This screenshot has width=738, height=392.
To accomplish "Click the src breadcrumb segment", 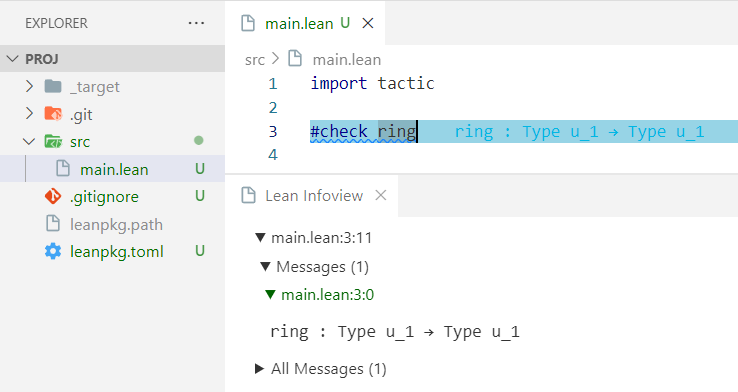I will coord(255,60).
